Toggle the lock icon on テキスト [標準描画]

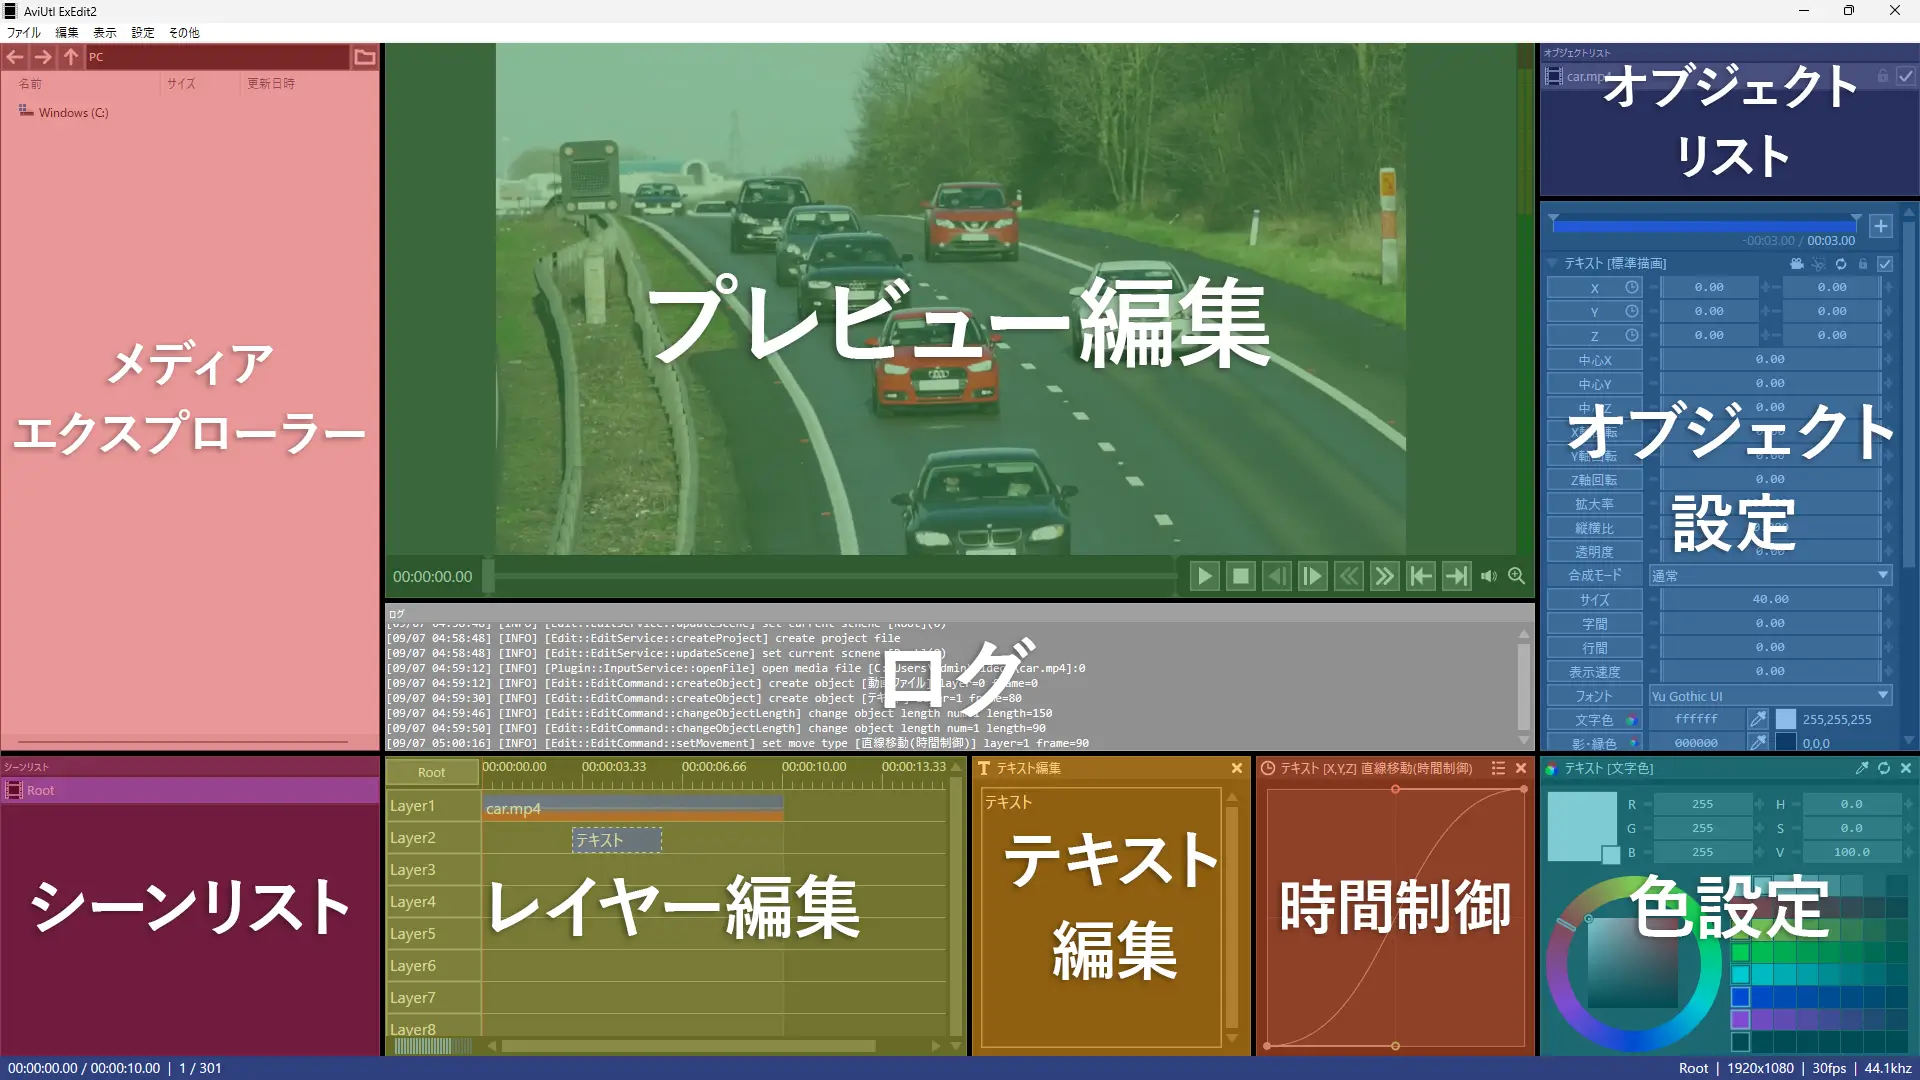click(x=1863, y=264)
